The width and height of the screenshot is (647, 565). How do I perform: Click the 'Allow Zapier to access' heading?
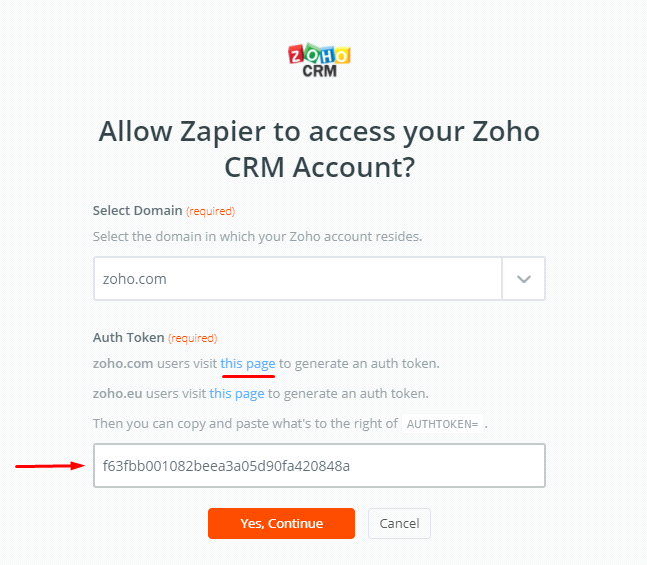point(319,132)
